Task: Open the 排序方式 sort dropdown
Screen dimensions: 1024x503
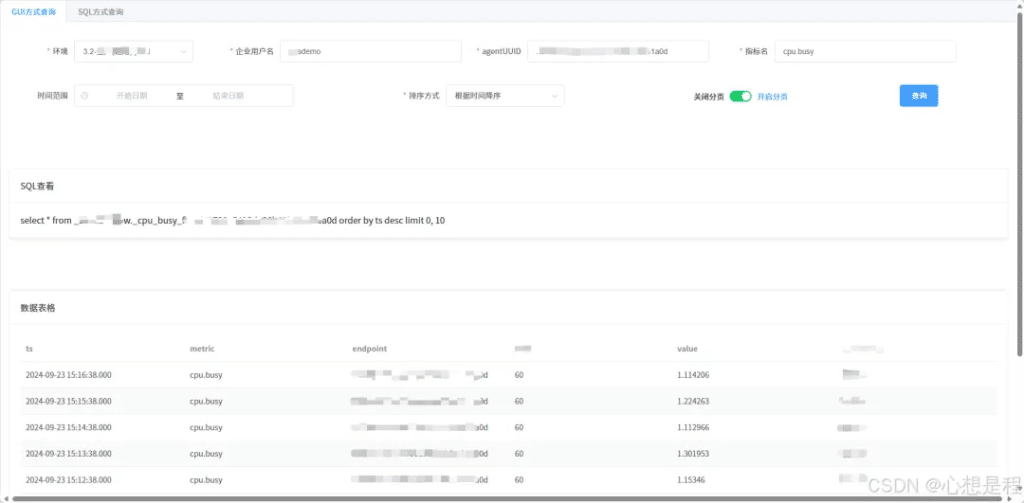Action: click(x=504, y=96)
